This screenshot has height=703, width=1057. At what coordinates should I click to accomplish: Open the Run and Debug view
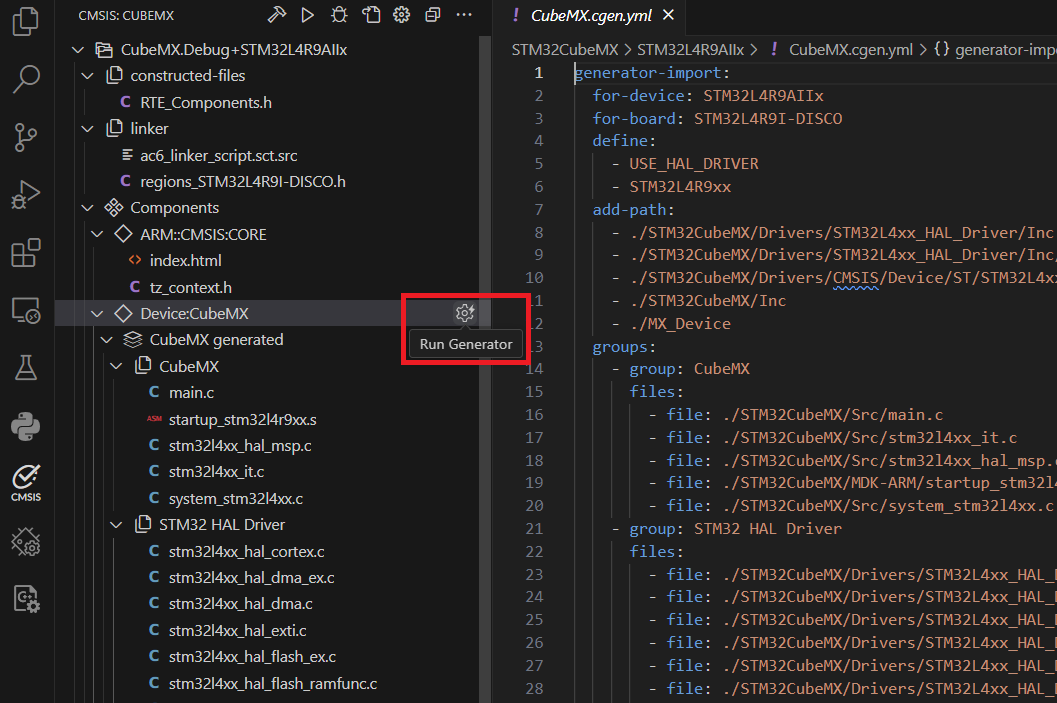26,195
